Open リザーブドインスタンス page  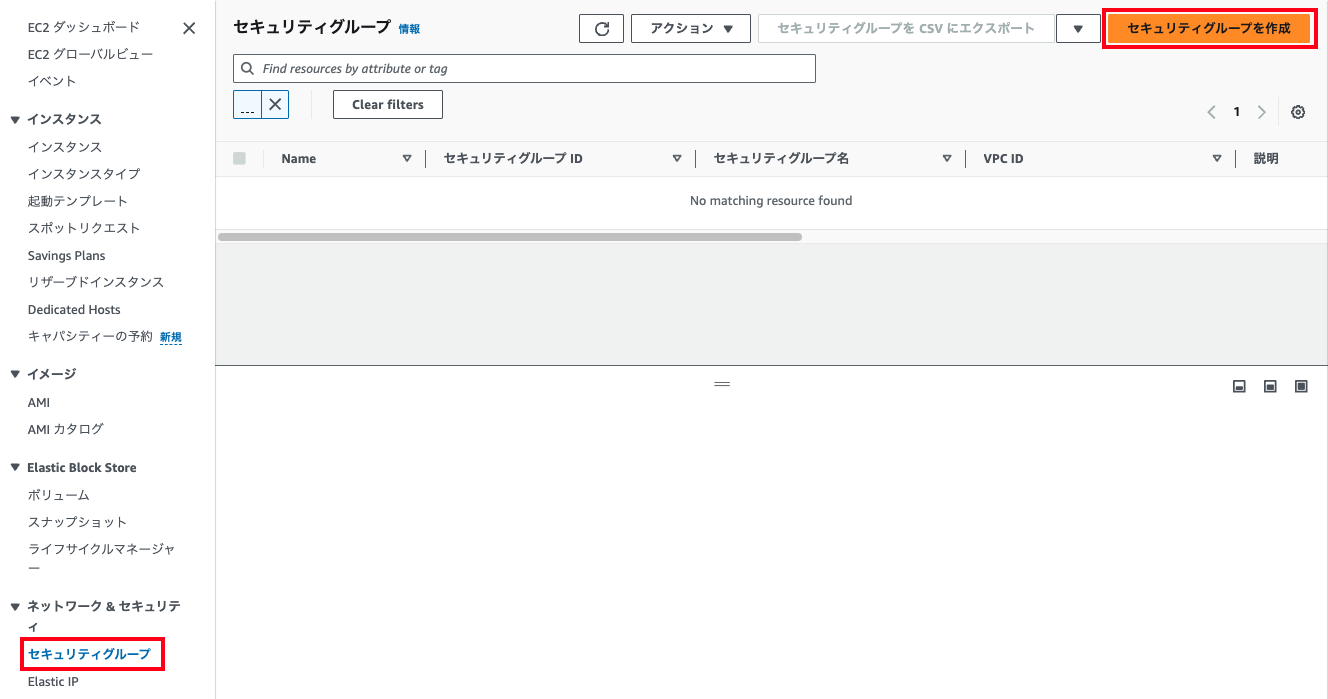96,282
